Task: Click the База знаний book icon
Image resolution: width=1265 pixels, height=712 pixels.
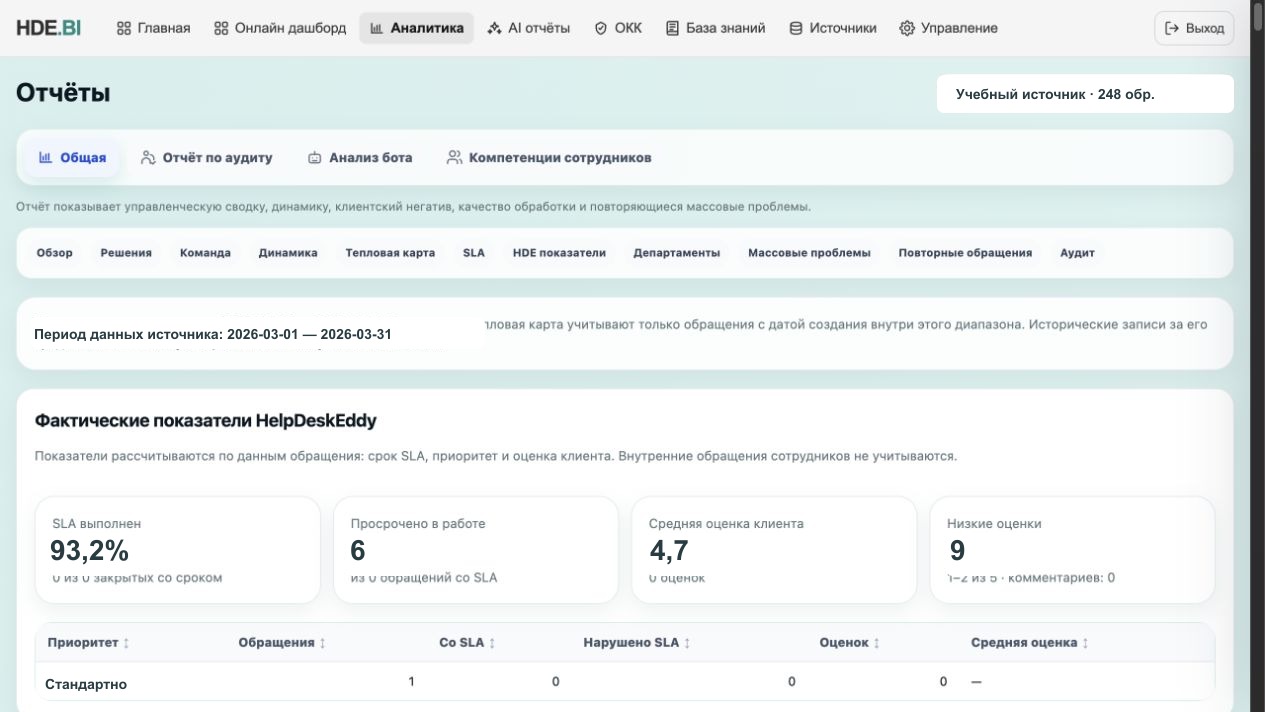Action: [672, 28]
